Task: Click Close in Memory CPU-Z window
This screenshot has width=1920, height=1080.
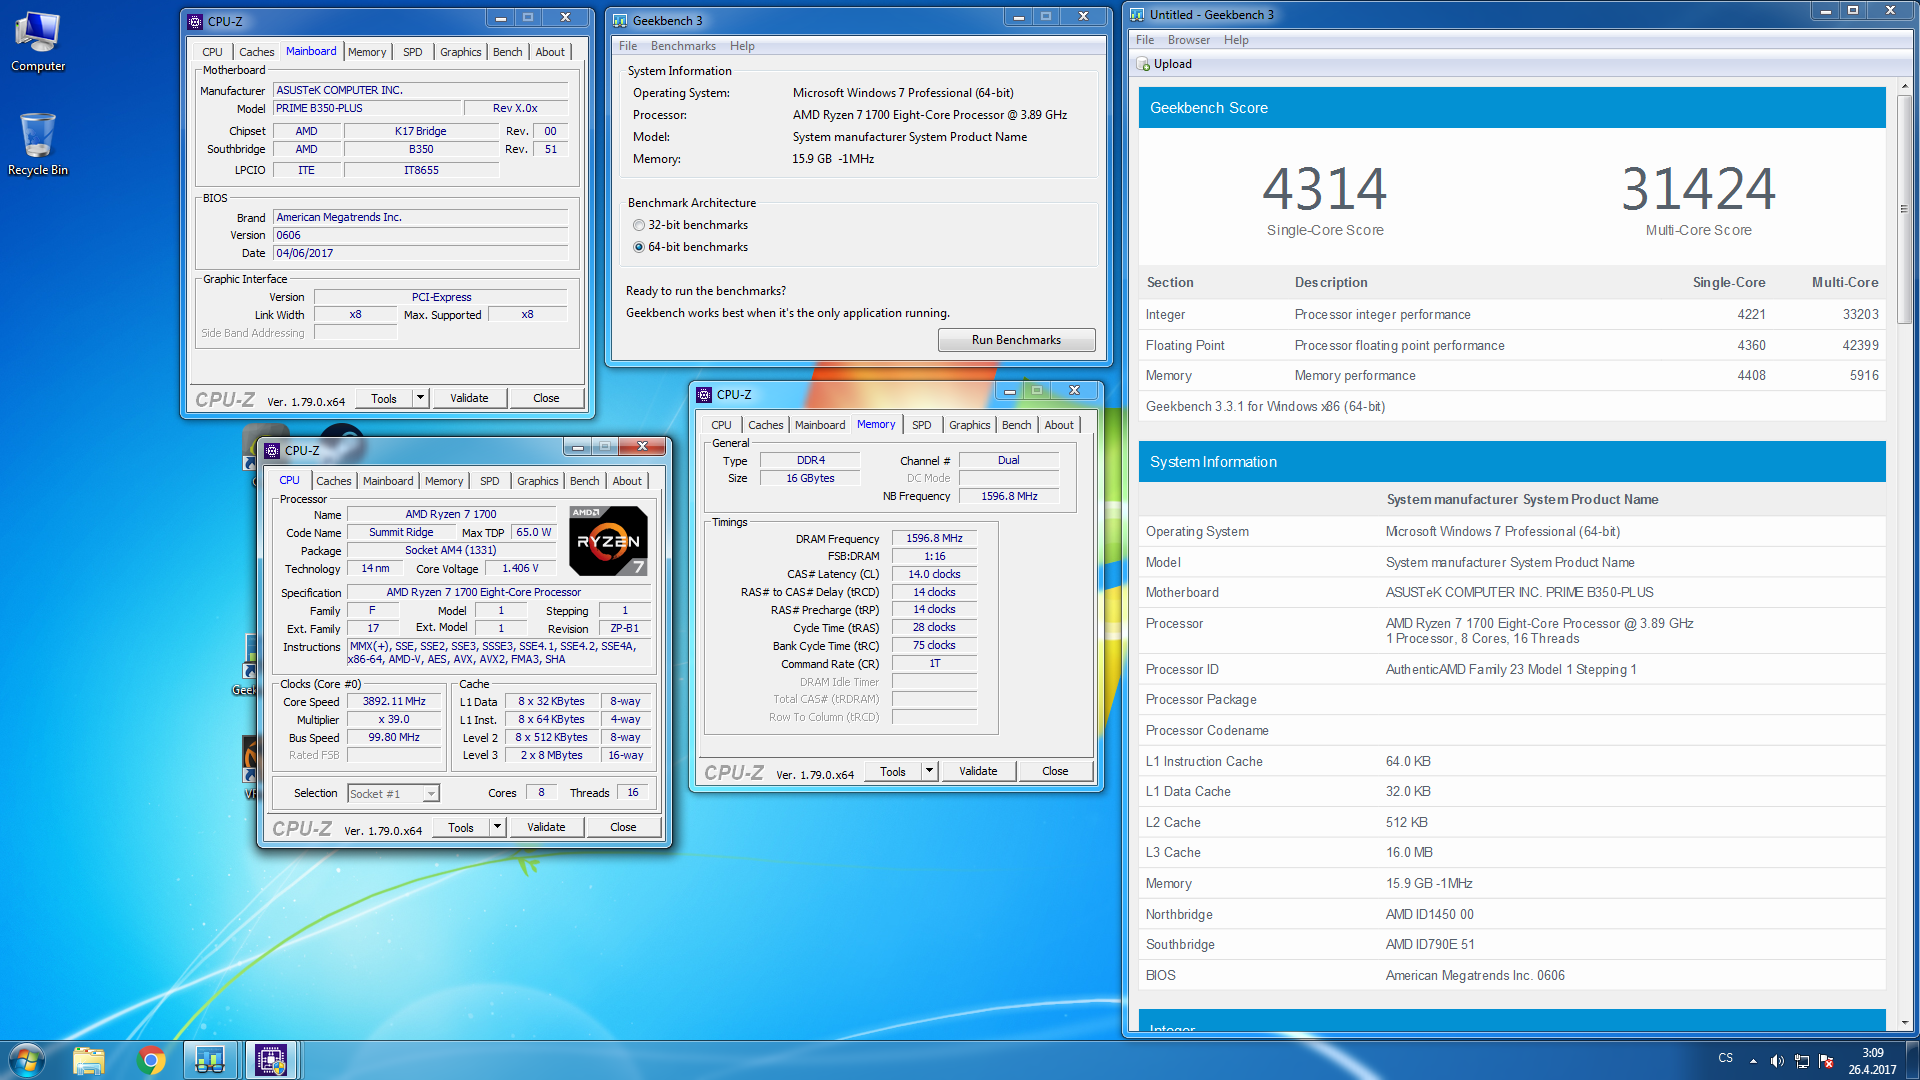Action: 1055,771
